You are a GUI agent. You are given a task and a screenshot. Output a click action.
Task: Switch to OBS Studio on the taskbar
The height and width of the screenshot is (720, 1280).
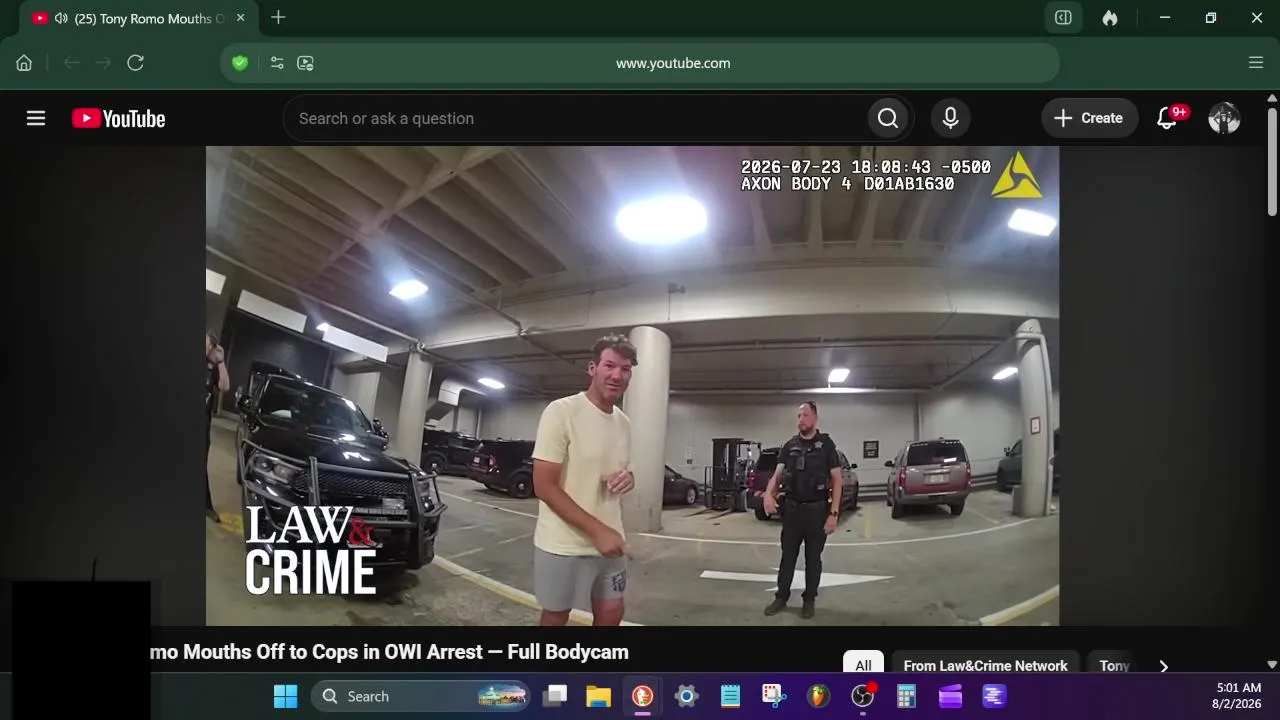click(x=863, y=696)
